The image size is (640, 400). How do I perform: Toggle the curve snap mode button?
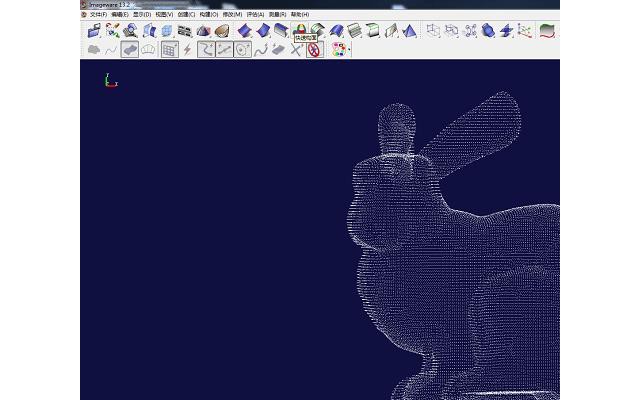(x=206, y=50)
